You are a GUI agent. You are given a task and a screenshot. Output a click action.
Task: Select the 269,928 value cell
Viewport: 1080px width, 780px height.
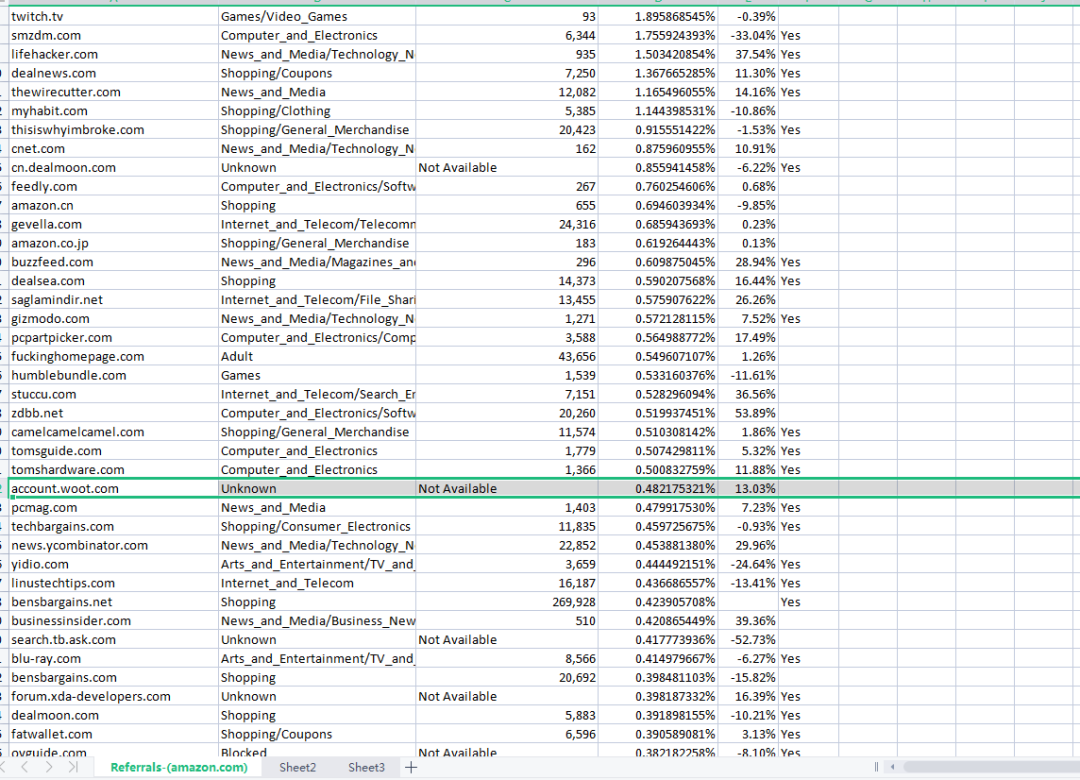[506, 602]
